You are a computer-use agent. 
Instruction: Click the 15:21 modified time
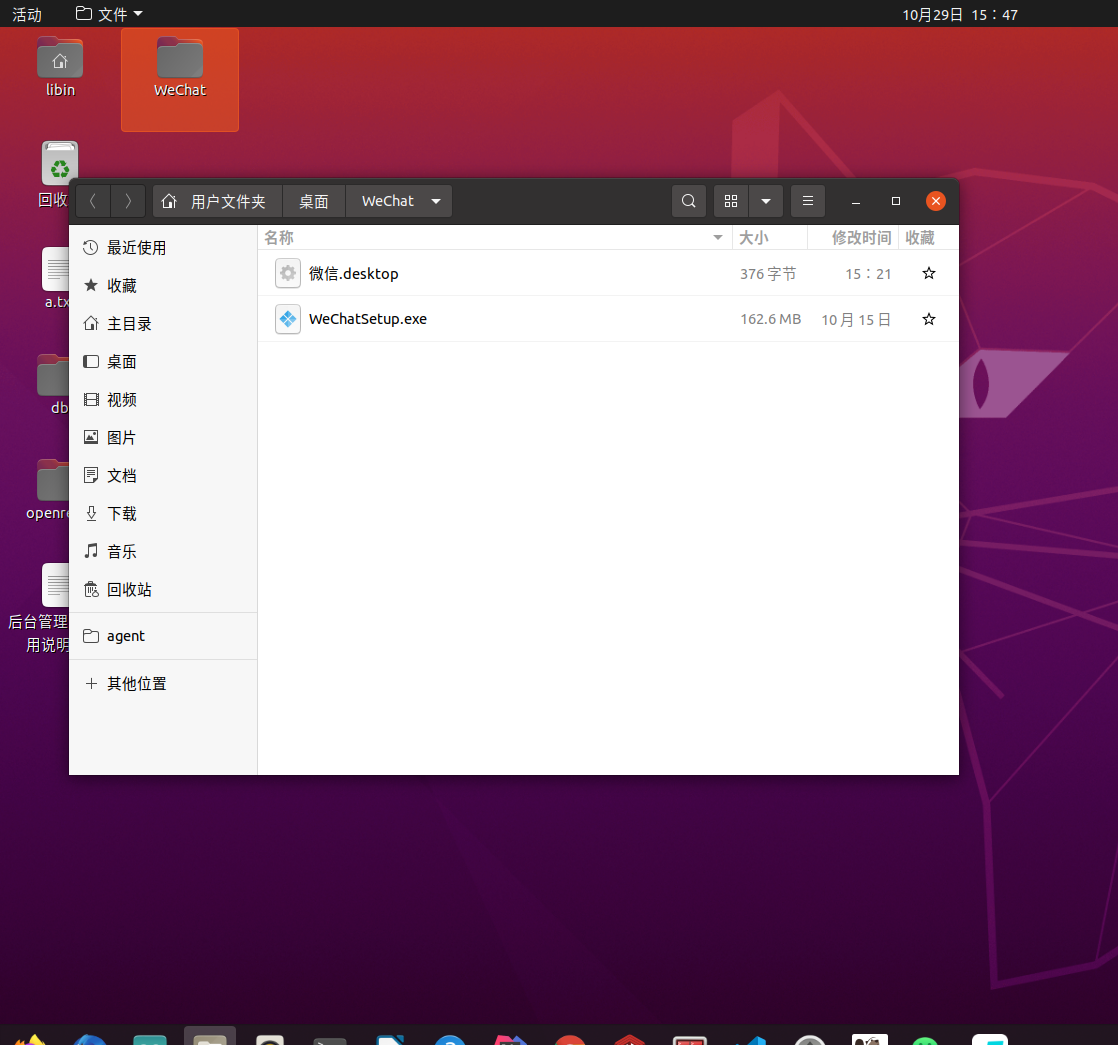coord(868,274)
